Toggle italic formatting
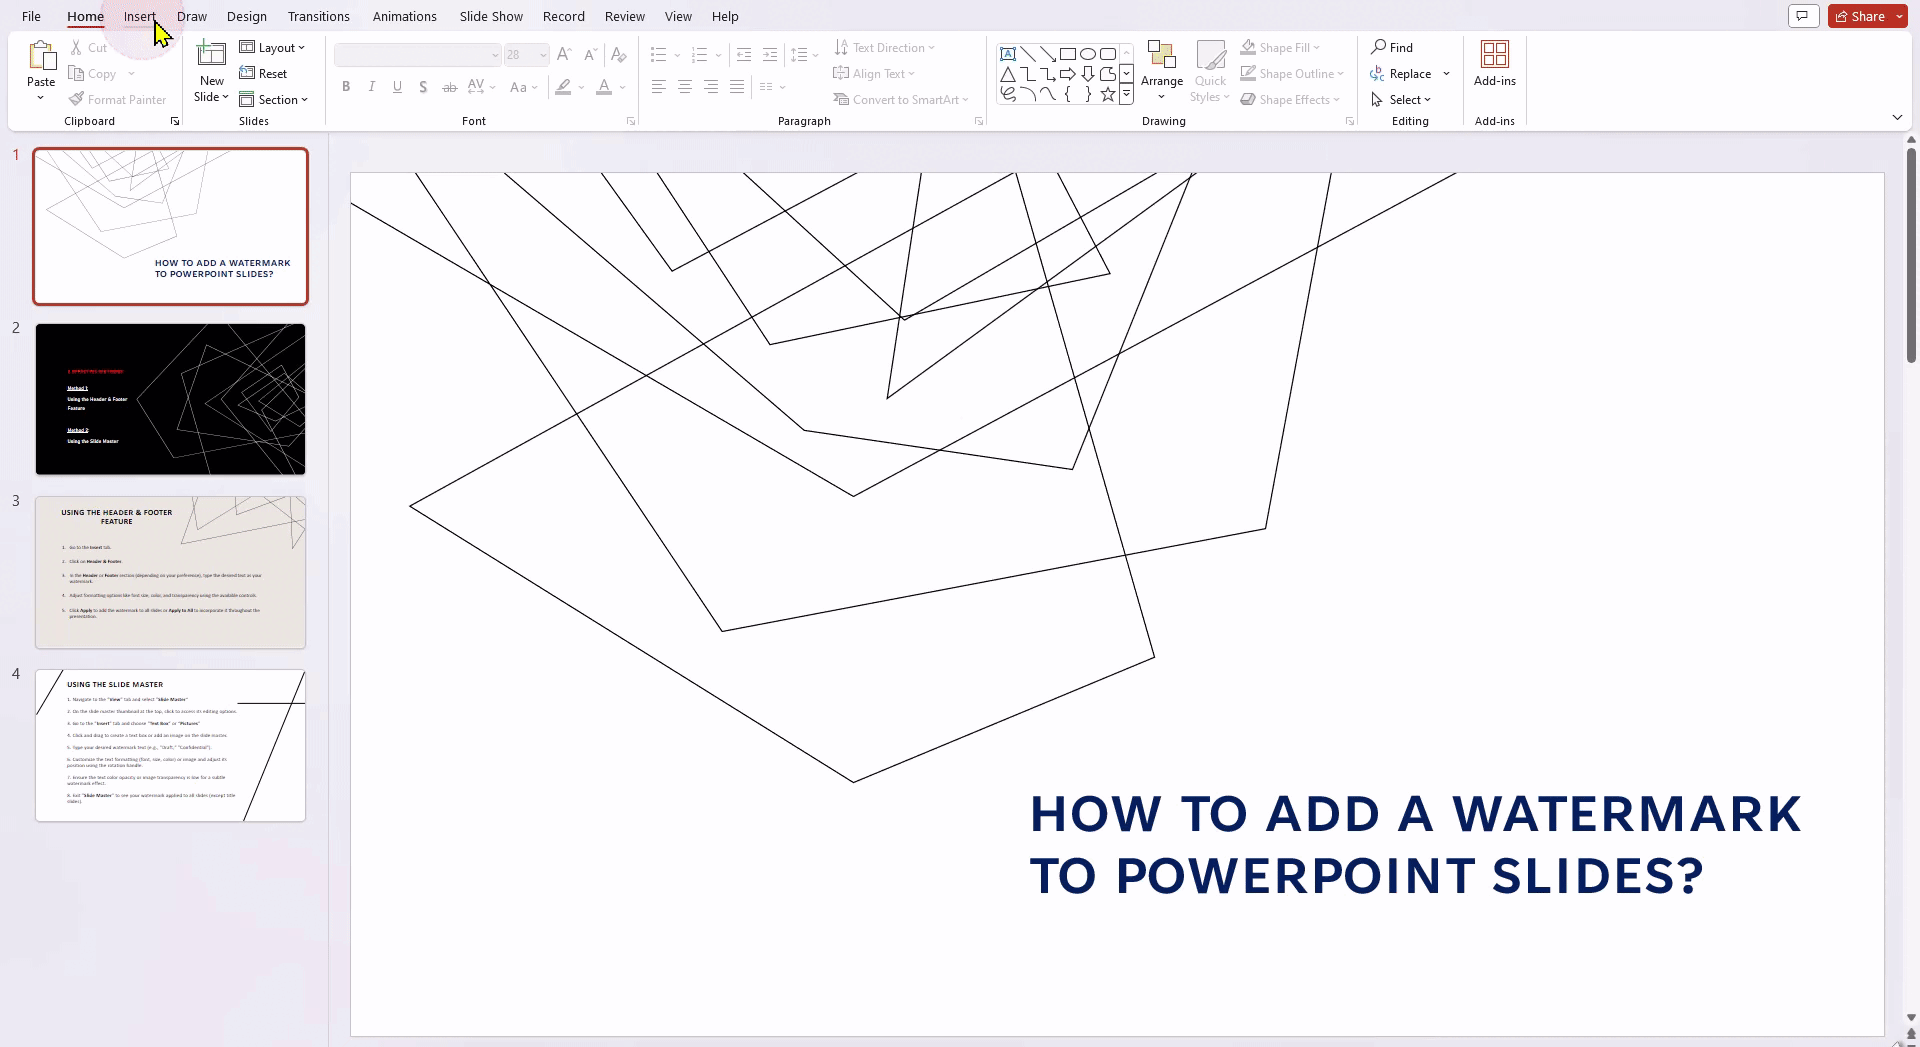Image resolution: width=1920 pixels, height=1047 pixels. click(371, 87)
